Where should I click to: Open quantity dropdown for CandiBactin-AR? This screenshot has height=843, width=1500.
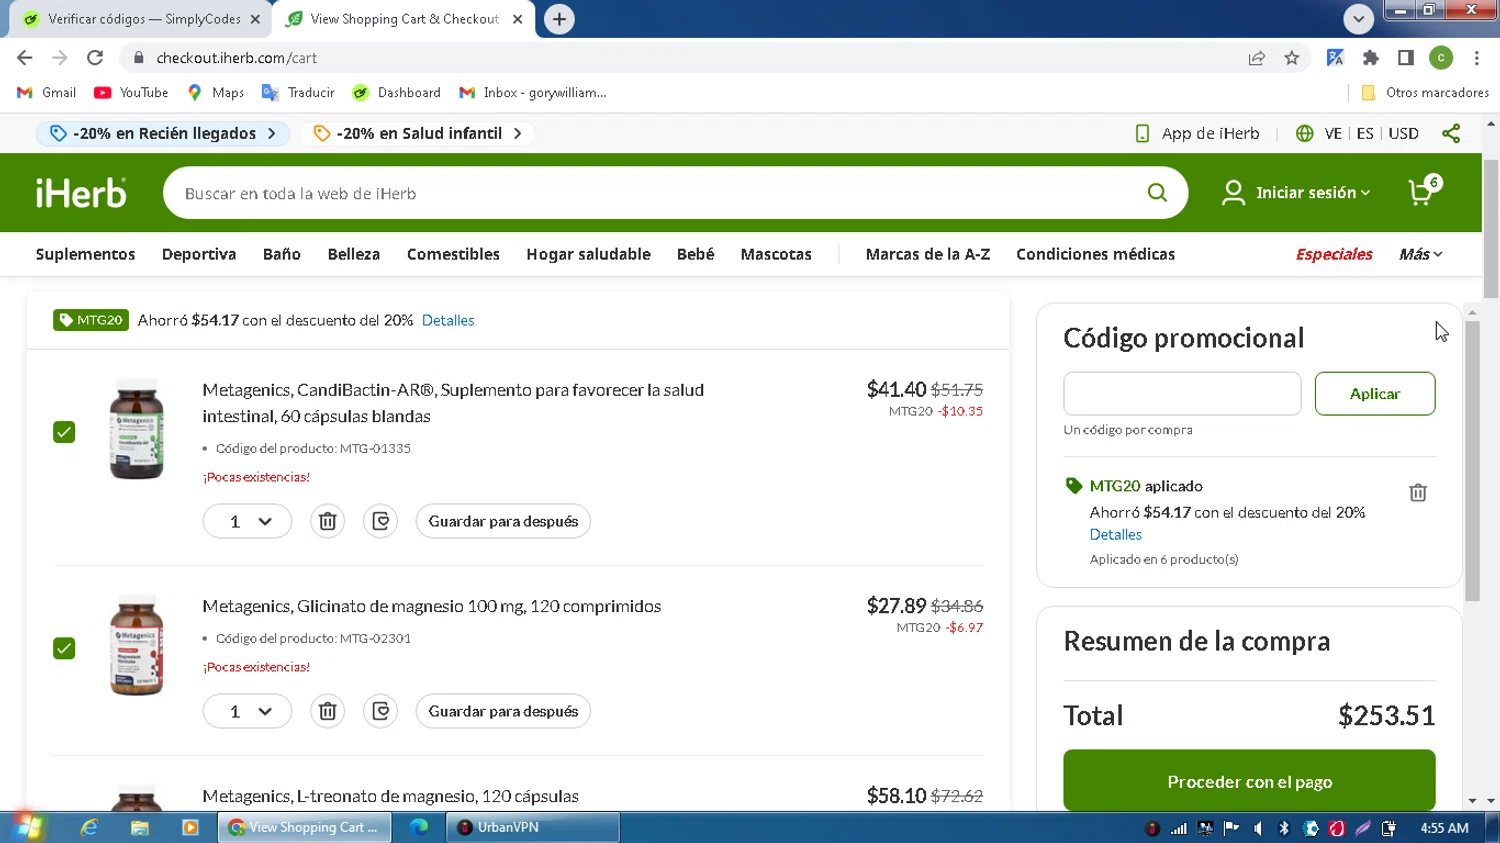247,521
